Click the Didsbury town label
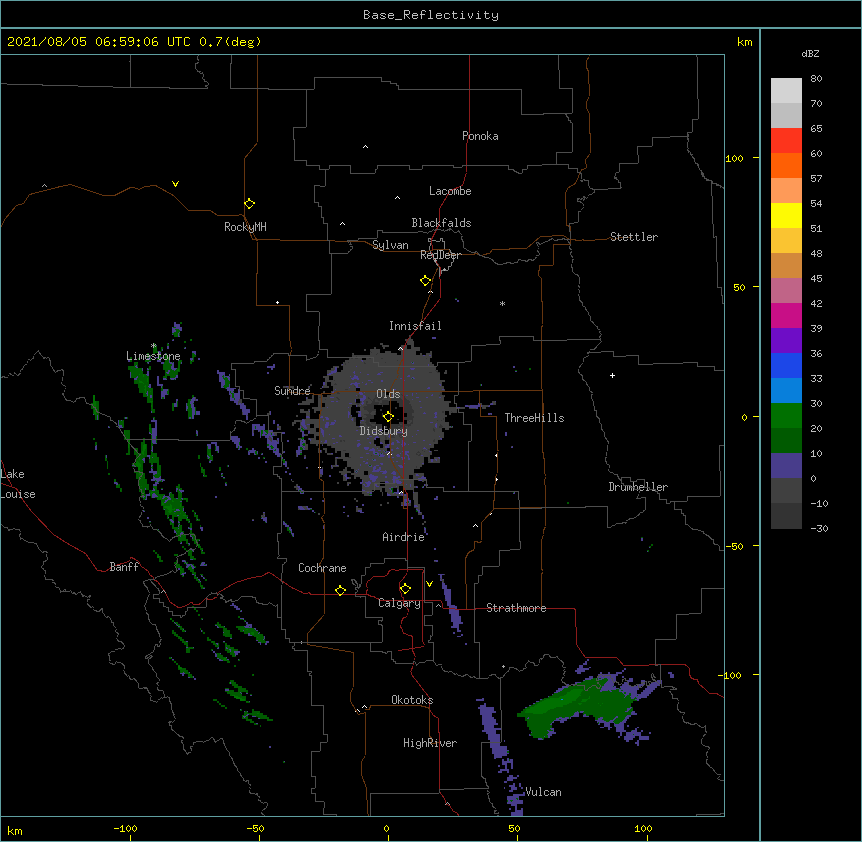This screenshot has width=862, height=842. click(383, 431)
